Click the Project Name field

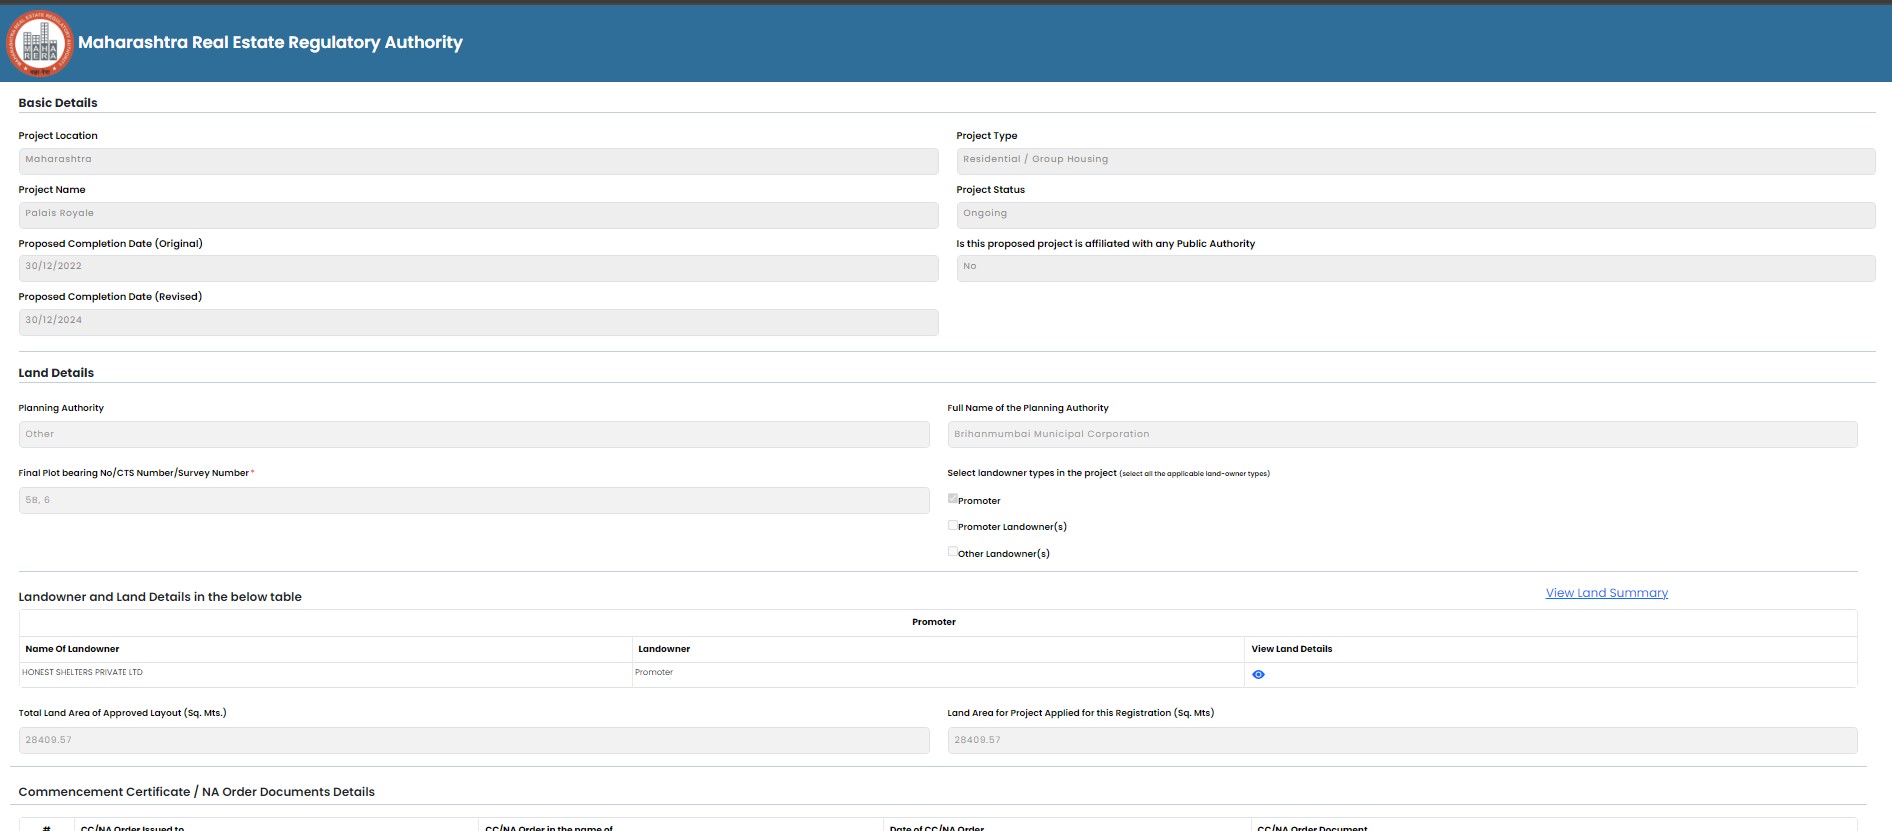click(478, 215)
